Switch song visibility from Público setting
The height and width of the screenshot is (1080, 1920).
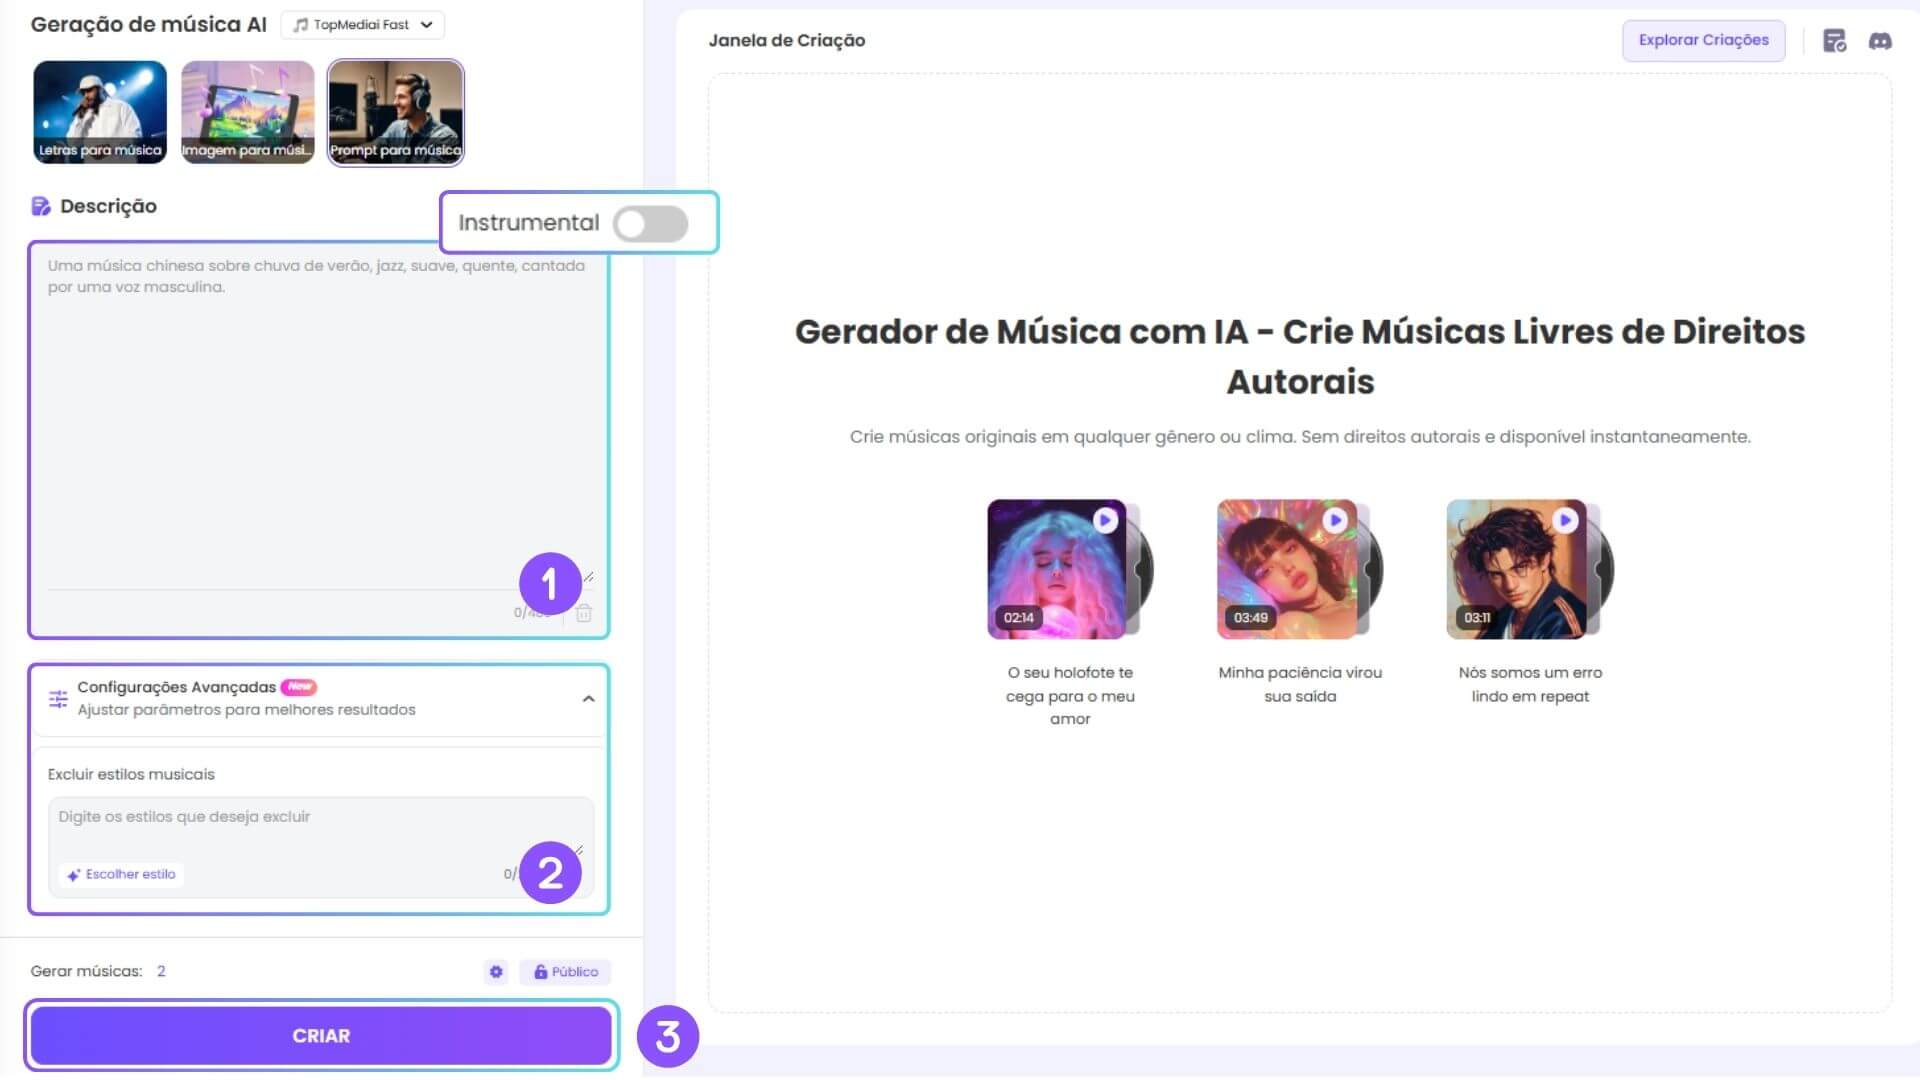(x=565, y=971)
